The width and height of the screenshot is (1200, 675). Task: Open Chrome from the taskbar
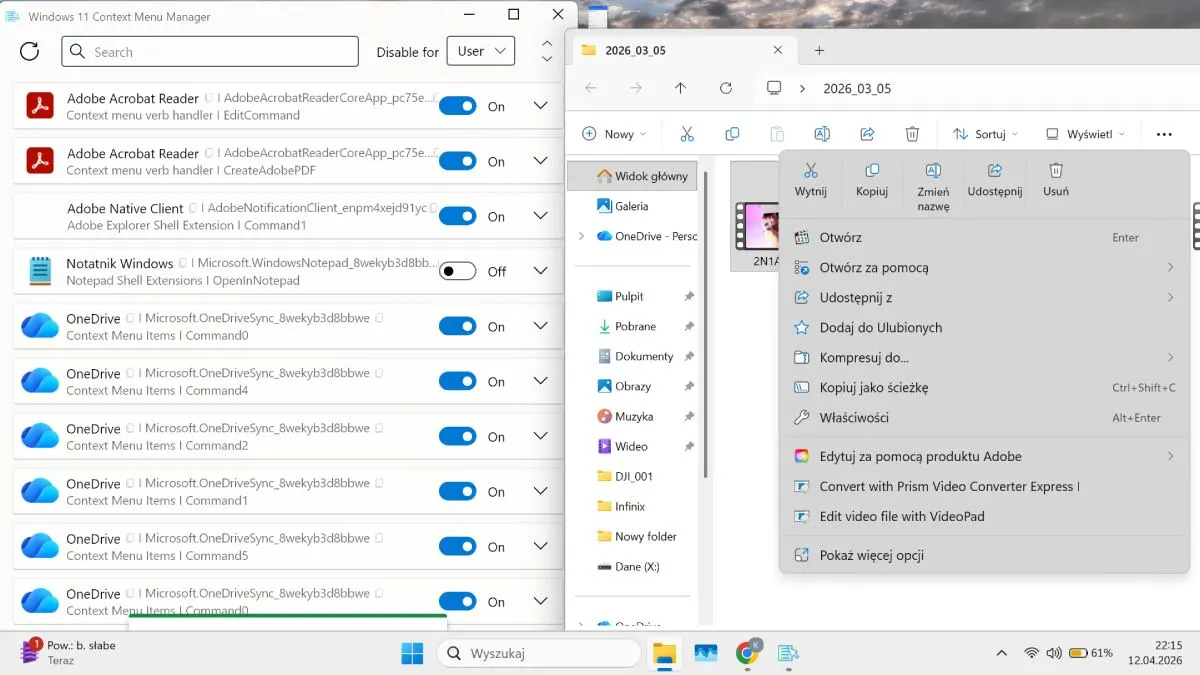tap(746, 653)
